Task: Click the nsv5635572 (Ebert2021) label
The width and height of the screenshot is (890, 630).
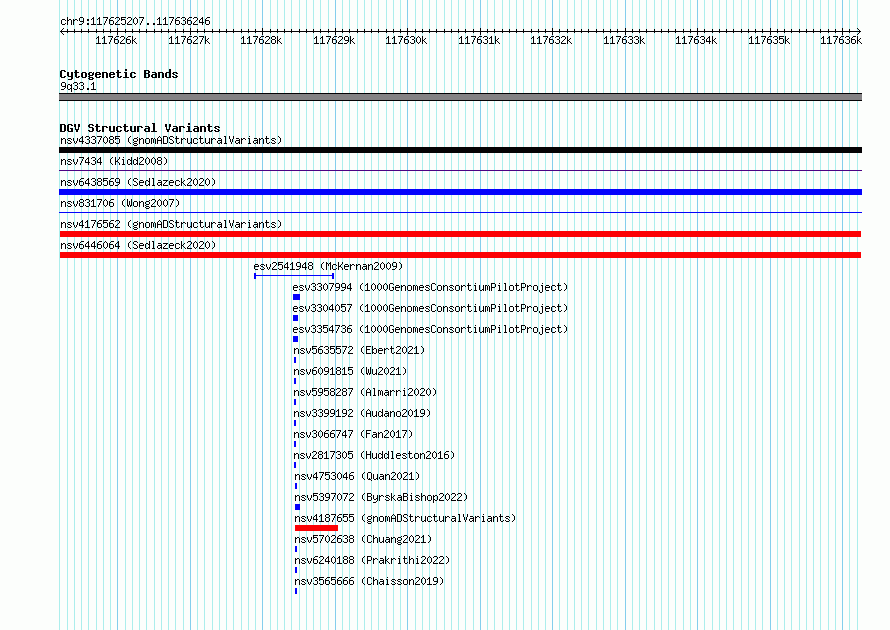Action: tap(359, 350)
